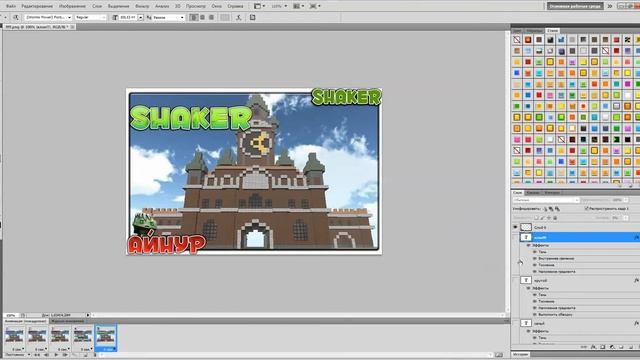
Task: Click the warp text icon
Action: [239, 17]
